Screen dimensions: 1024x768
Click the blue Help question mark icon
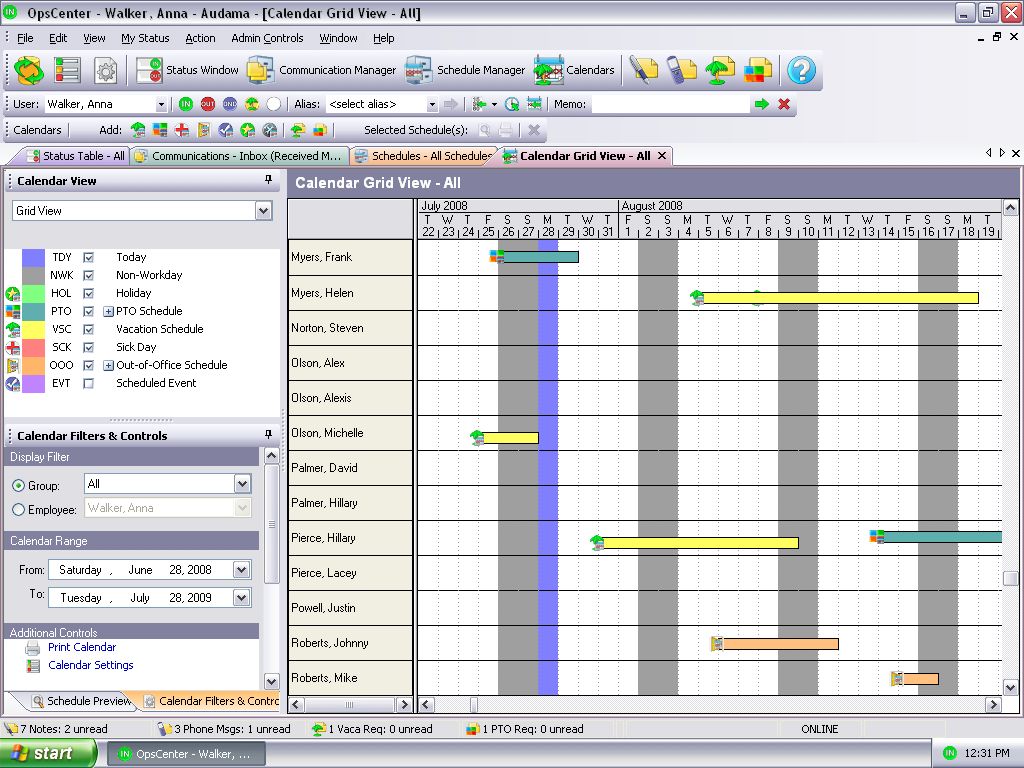(801, 70)
